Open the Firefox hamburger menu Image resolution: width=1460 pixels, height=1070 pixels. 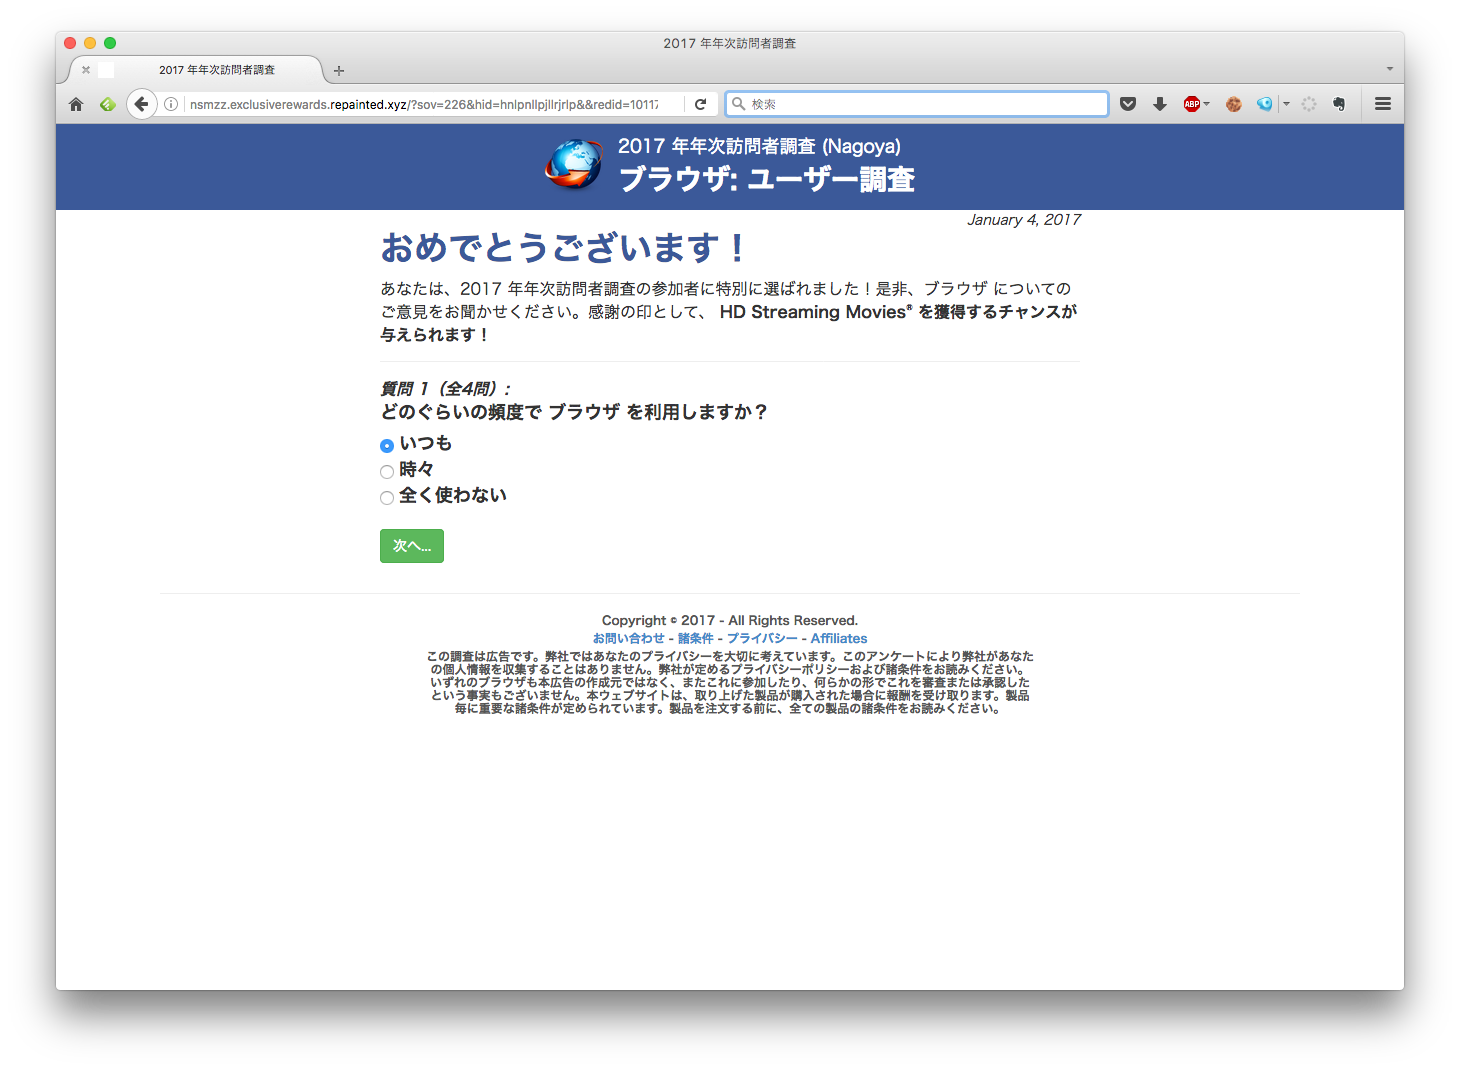(1383, 104)
